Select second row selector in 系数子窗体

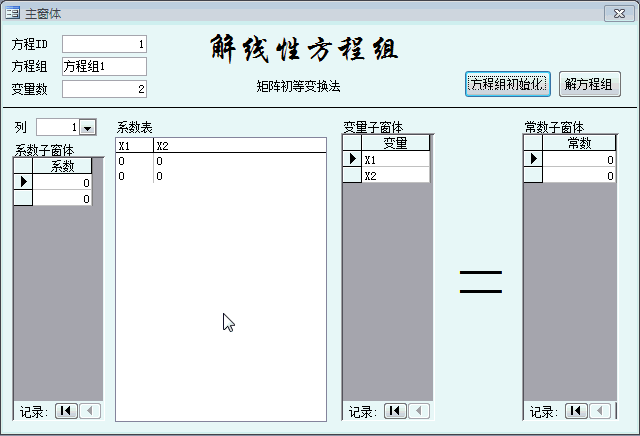pyautogui.click(x=22, y=198)
